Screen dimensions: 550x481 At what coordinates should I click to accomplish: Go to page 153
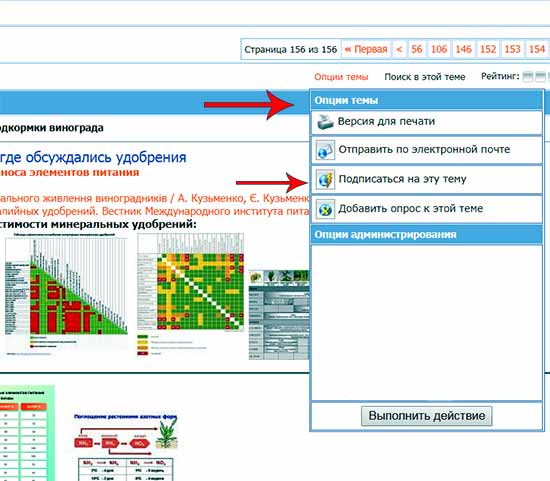click(512, 49)
